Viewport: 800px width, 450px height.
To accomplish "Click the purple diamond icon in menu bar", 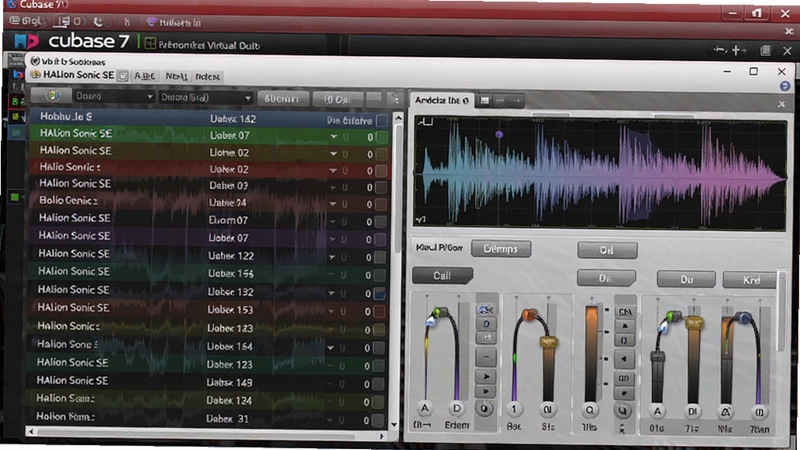I will pyautogui.click(x=152, y=22).
